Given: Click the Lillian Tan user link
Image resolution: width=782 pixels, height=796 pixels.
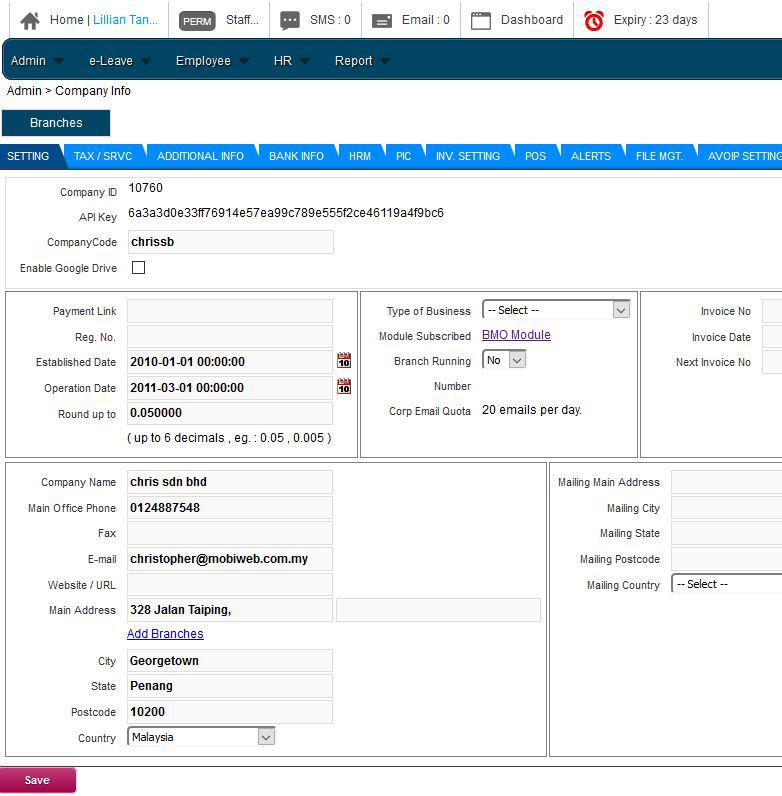Looking at the screenshot, I should point(125,20).
